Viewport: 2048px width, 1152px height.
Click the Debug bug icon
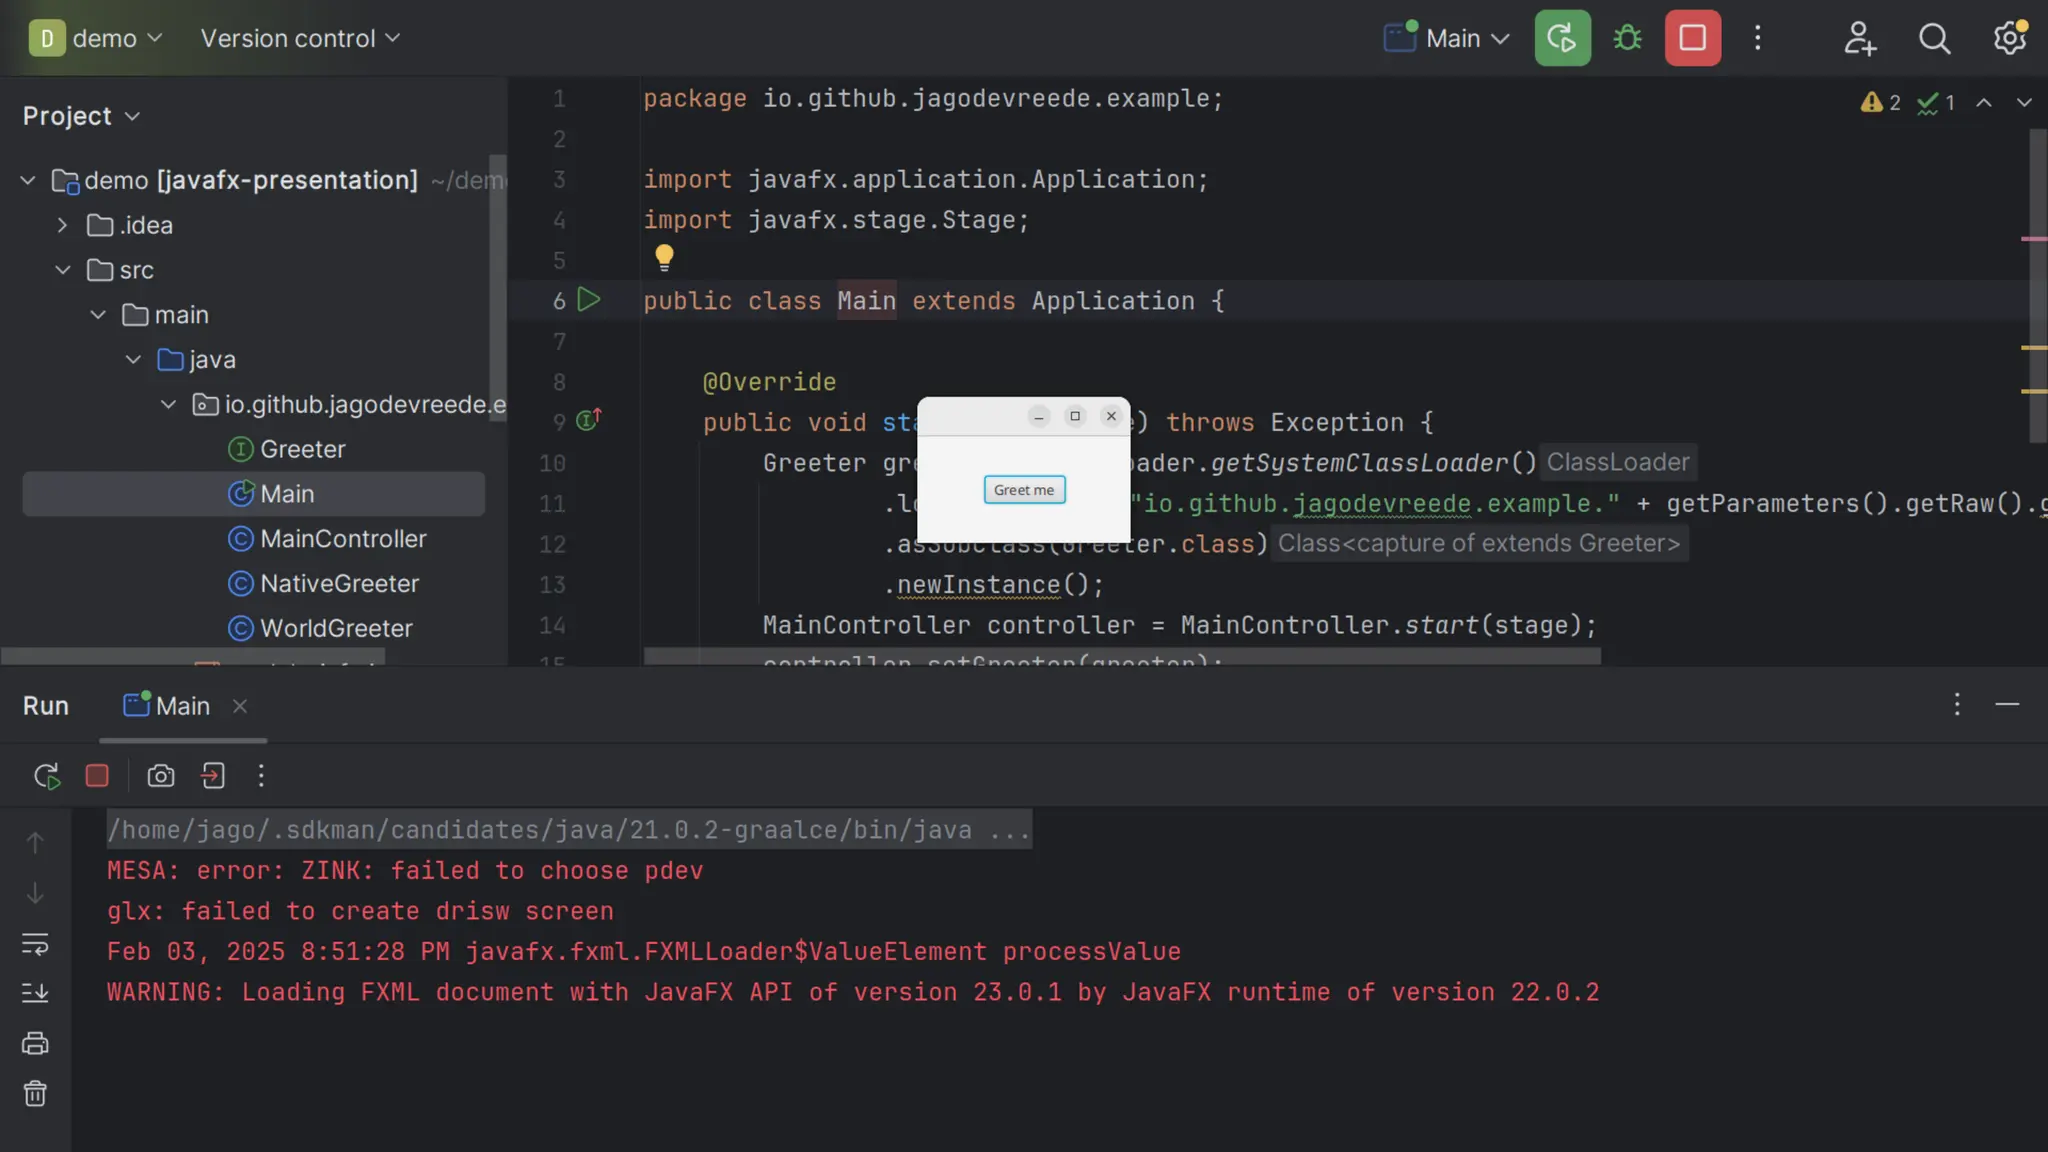tap(1628, 38)
